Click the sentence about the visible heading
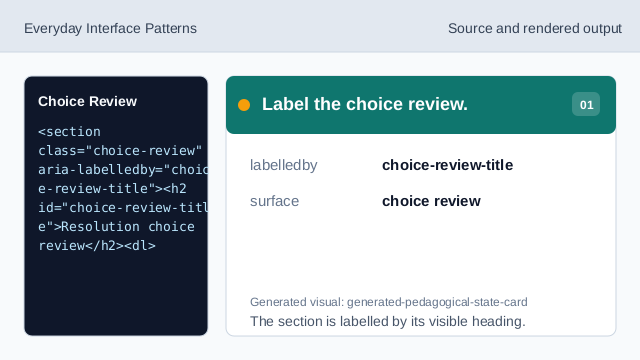The width and height of the screenshot is (640, 360). (387, 321)
